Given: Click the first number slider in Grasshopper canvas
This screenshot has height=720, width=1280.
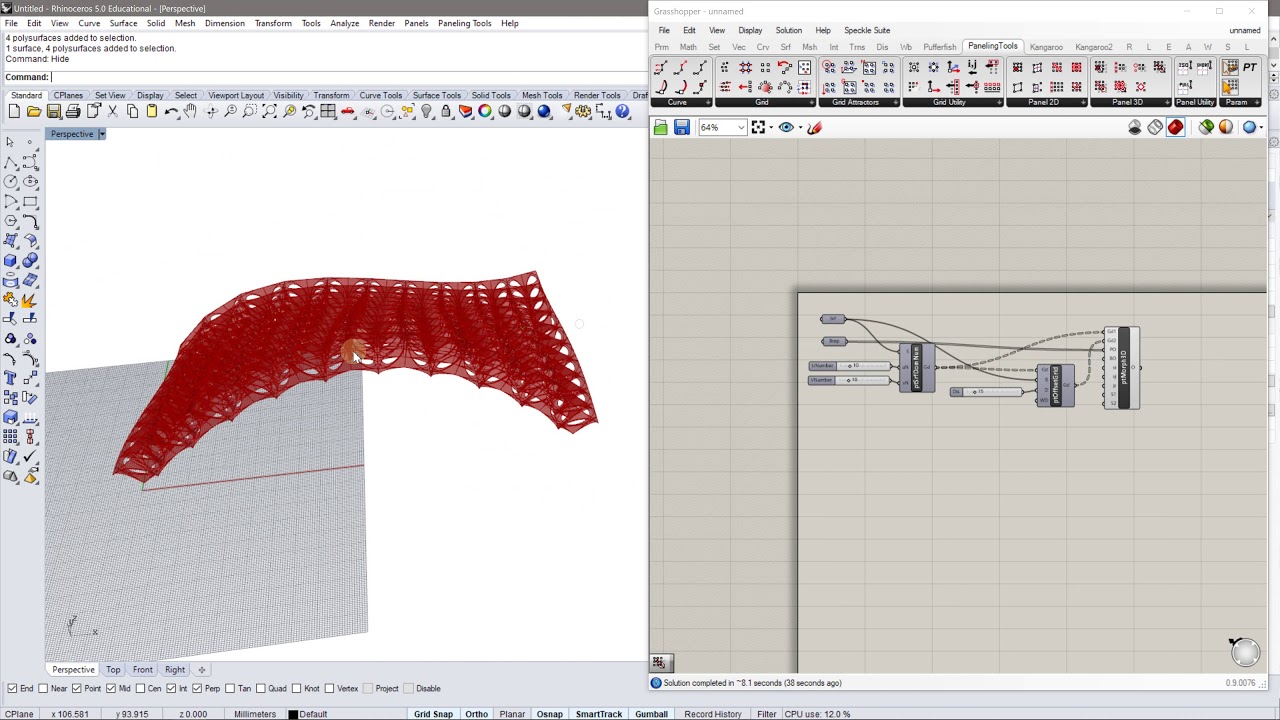Looking at the screenshot, I should click(850, 366).
